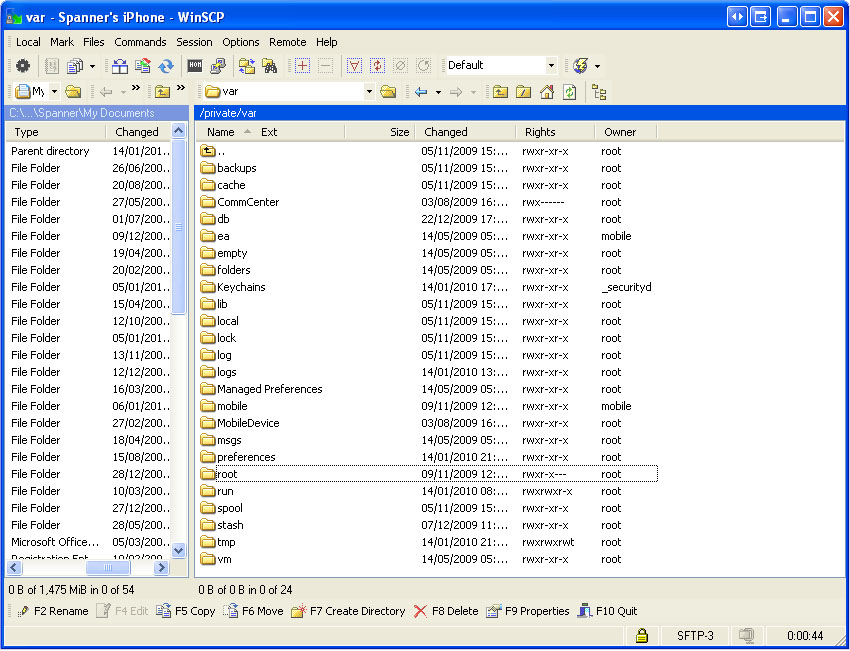The width and height of the screenshot is (850, 651).
Task: Click local panel parent directory icon
Action: tap(162, 92)
